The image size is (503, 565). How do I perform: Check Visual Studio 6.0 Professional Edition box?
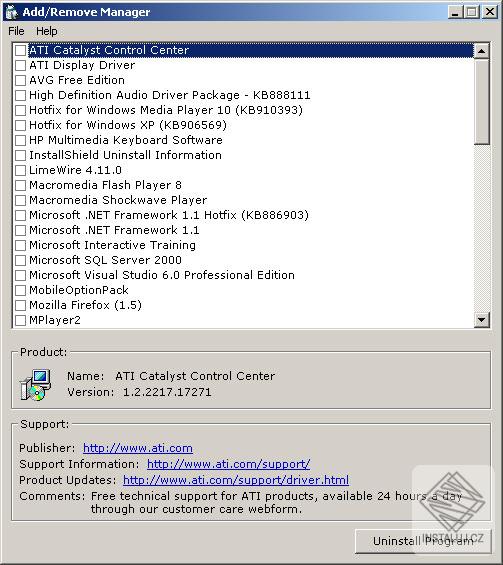[x=21, y=275]
